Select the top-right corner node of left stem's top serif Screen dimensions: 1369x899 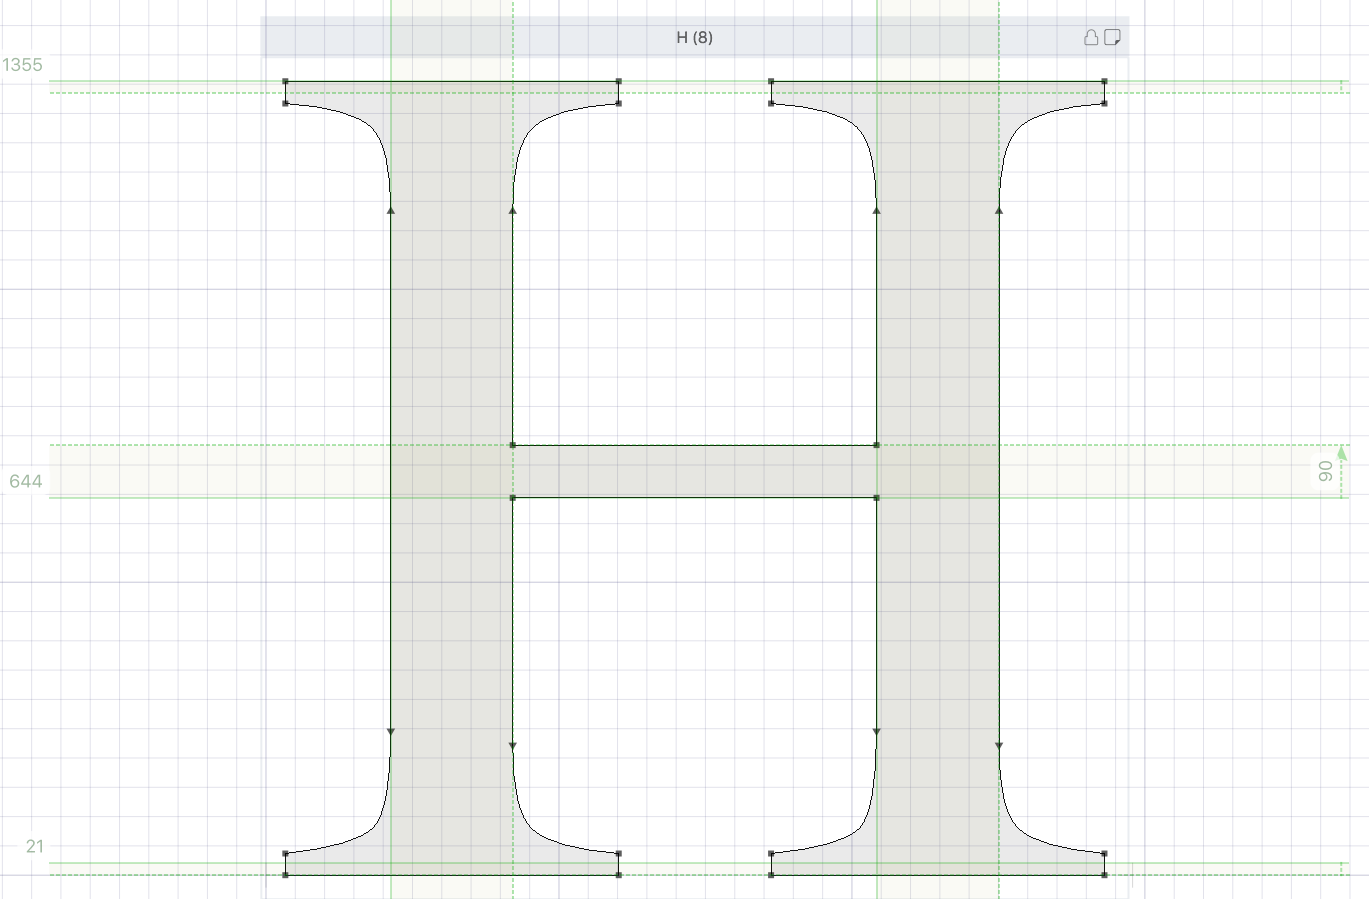(619, 81)
